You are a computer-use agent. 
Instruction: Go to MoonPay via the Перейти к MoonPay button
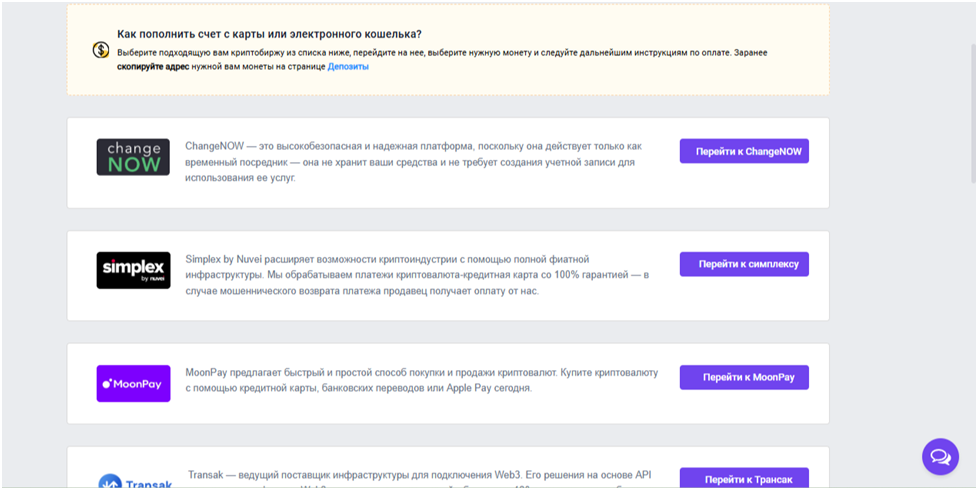[744, 377]
